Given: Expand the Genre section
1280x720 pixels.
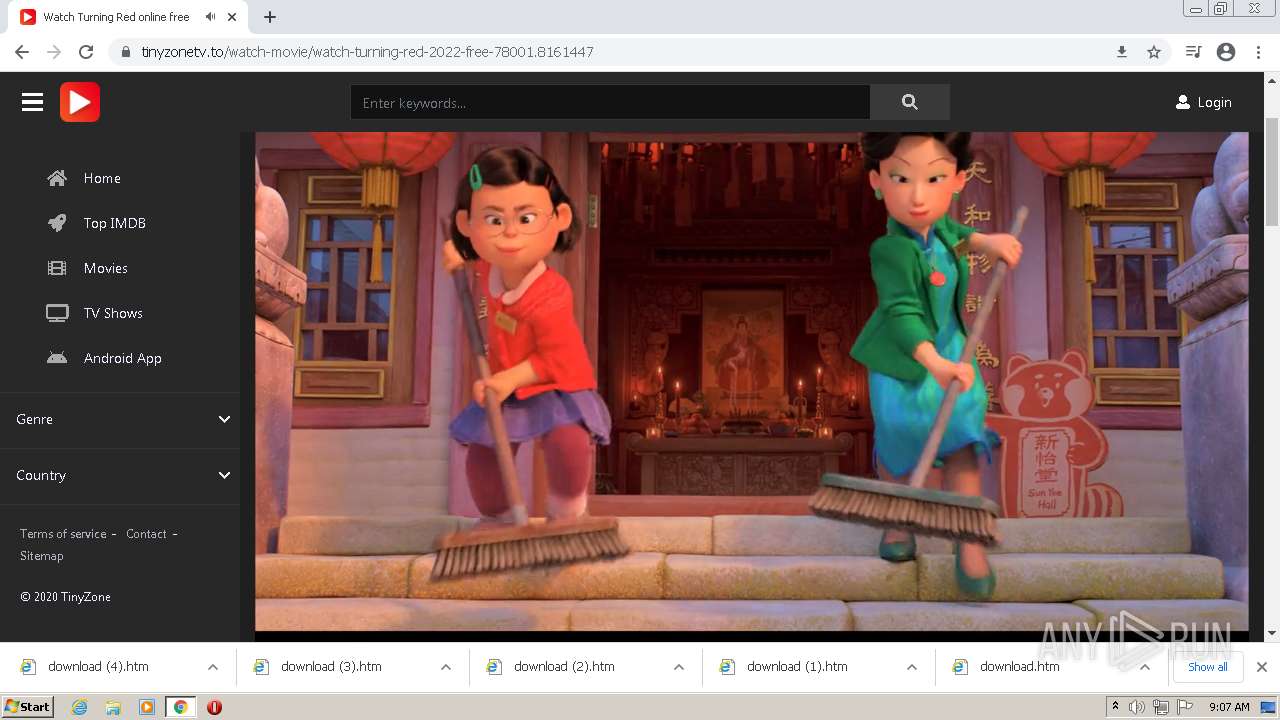Looking at the screenshot, I should 120,419.
